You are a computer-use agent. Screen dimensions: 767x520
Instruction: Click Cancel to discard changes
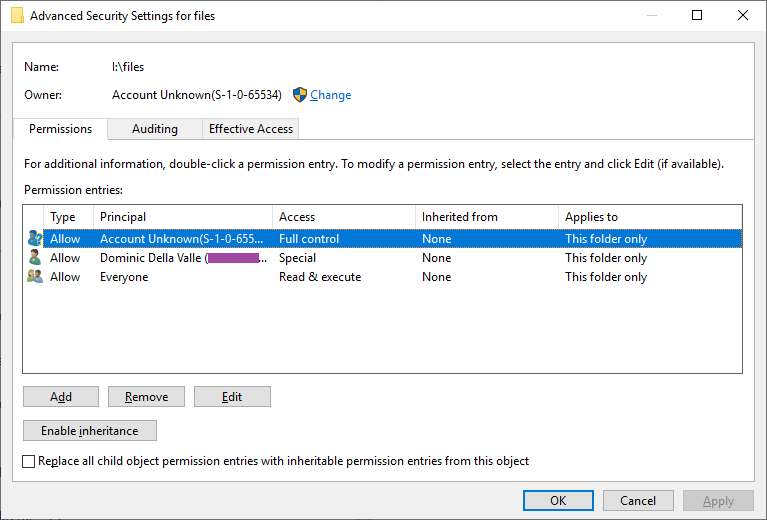(638, 500)
